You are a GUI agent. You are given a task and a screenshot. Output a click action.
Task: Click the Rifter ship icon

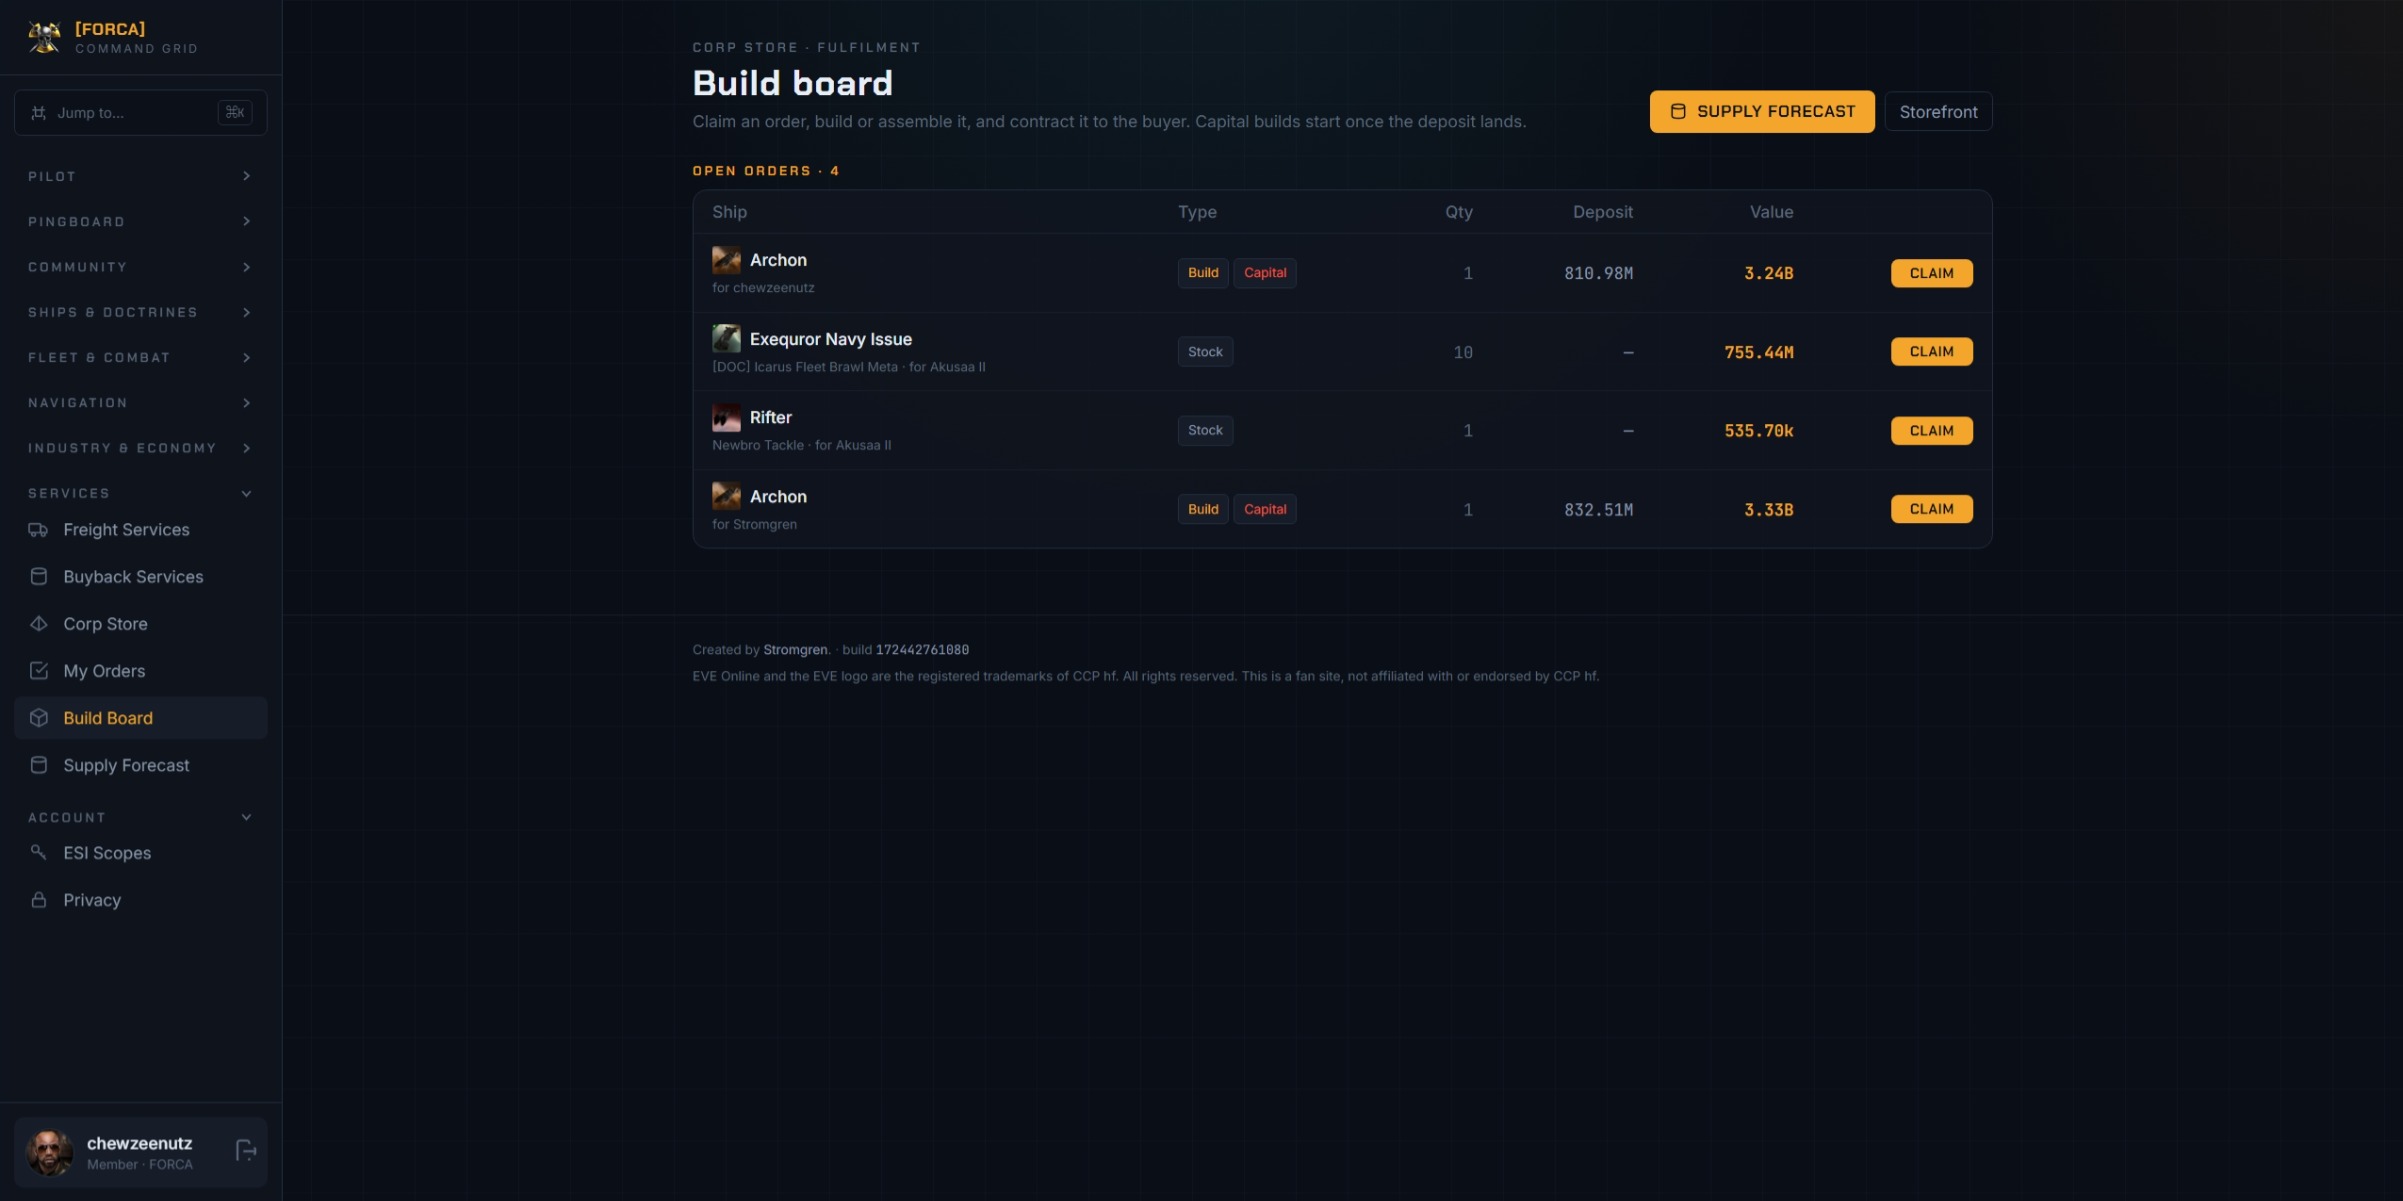tap(726, 417)
